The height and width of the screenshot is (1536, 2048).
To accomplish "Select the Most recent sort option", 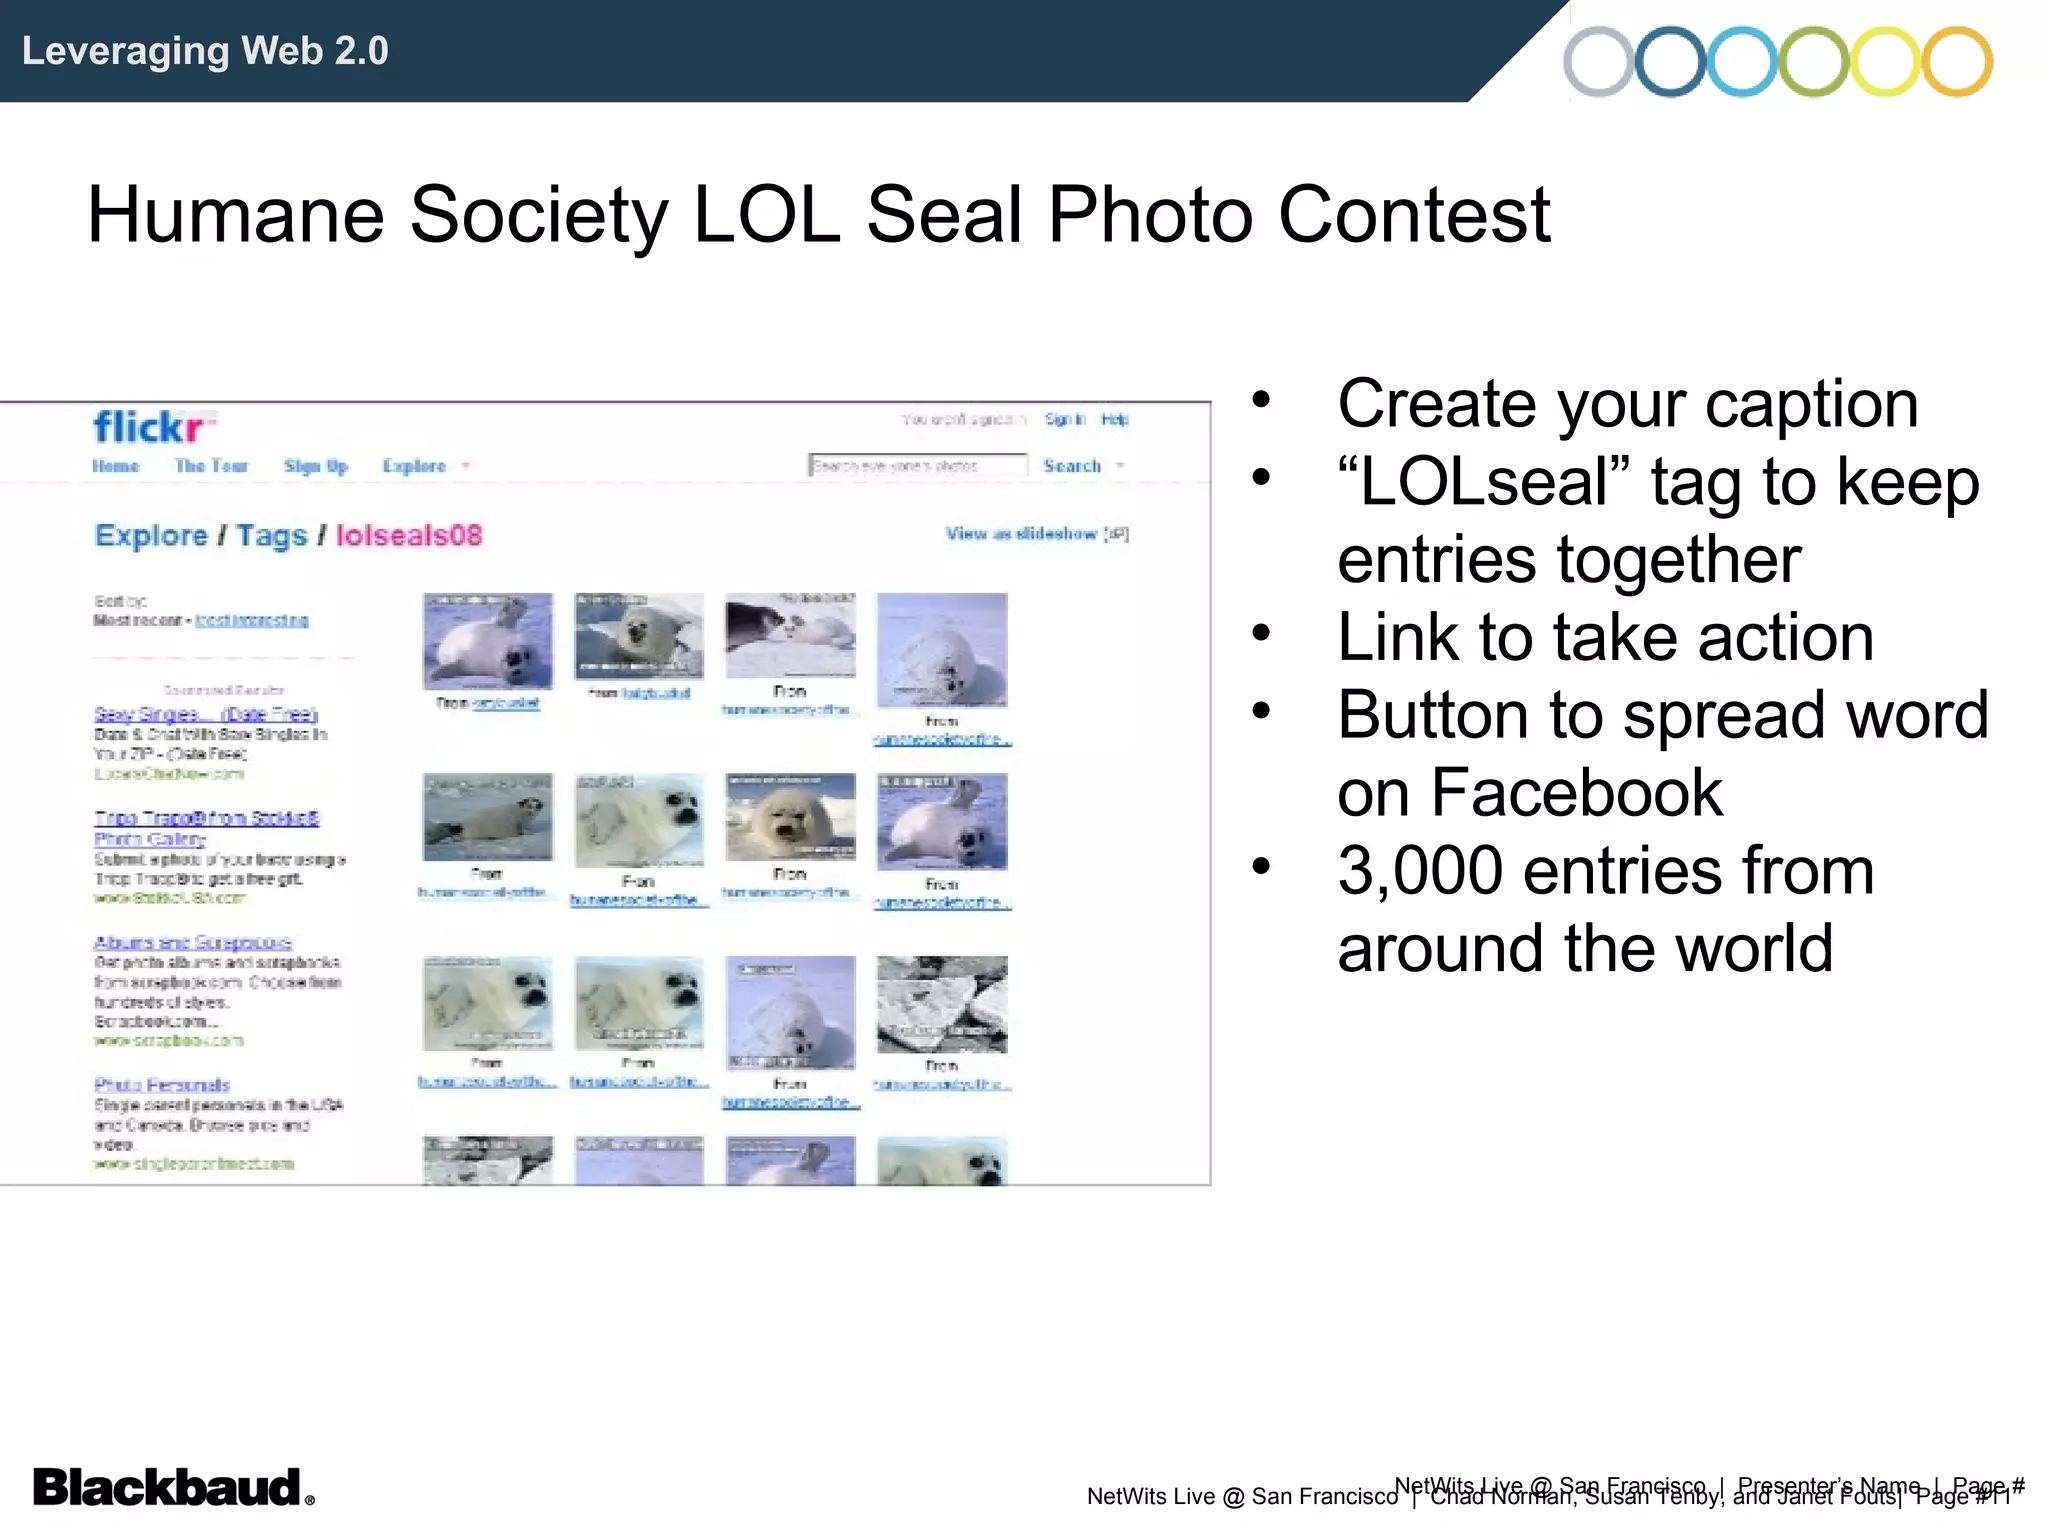I will (138, 621).
